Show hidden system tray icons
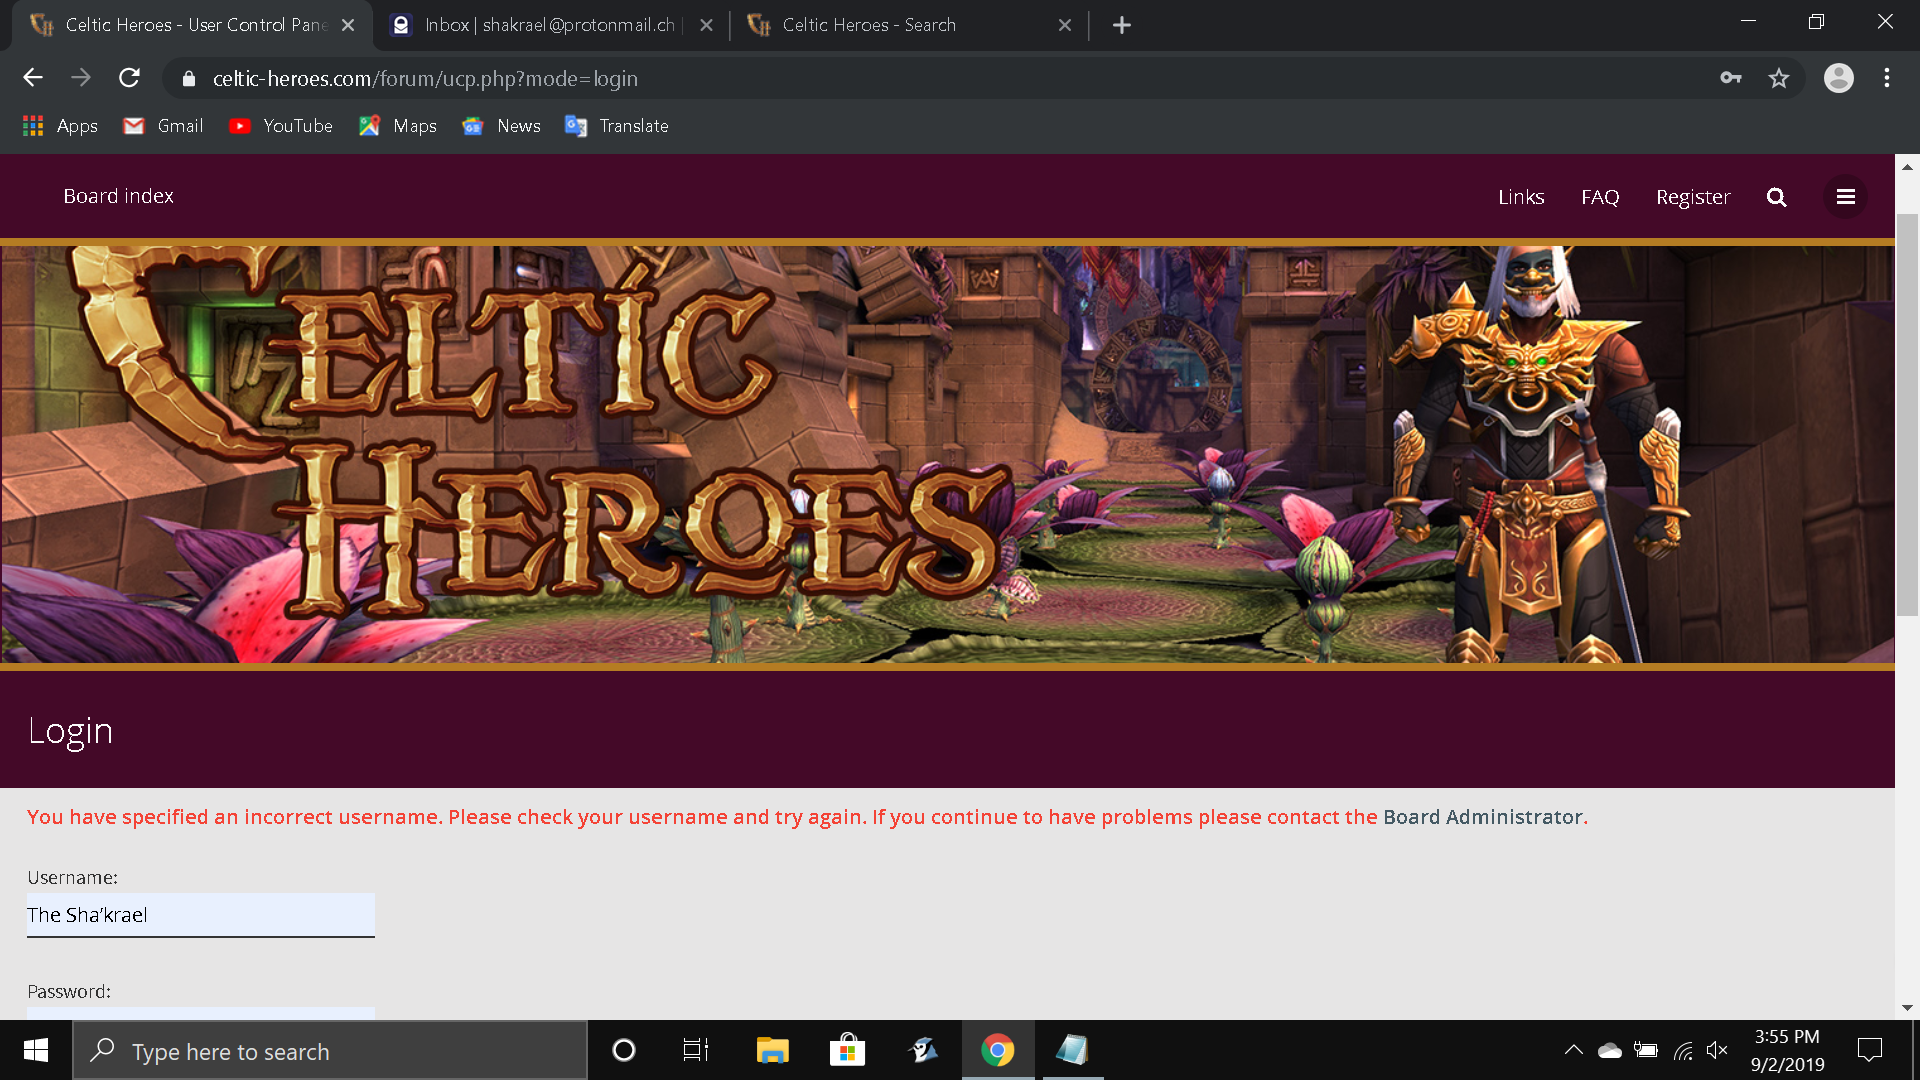Viewport: 1920px width, 1080px height. 1573,1050
